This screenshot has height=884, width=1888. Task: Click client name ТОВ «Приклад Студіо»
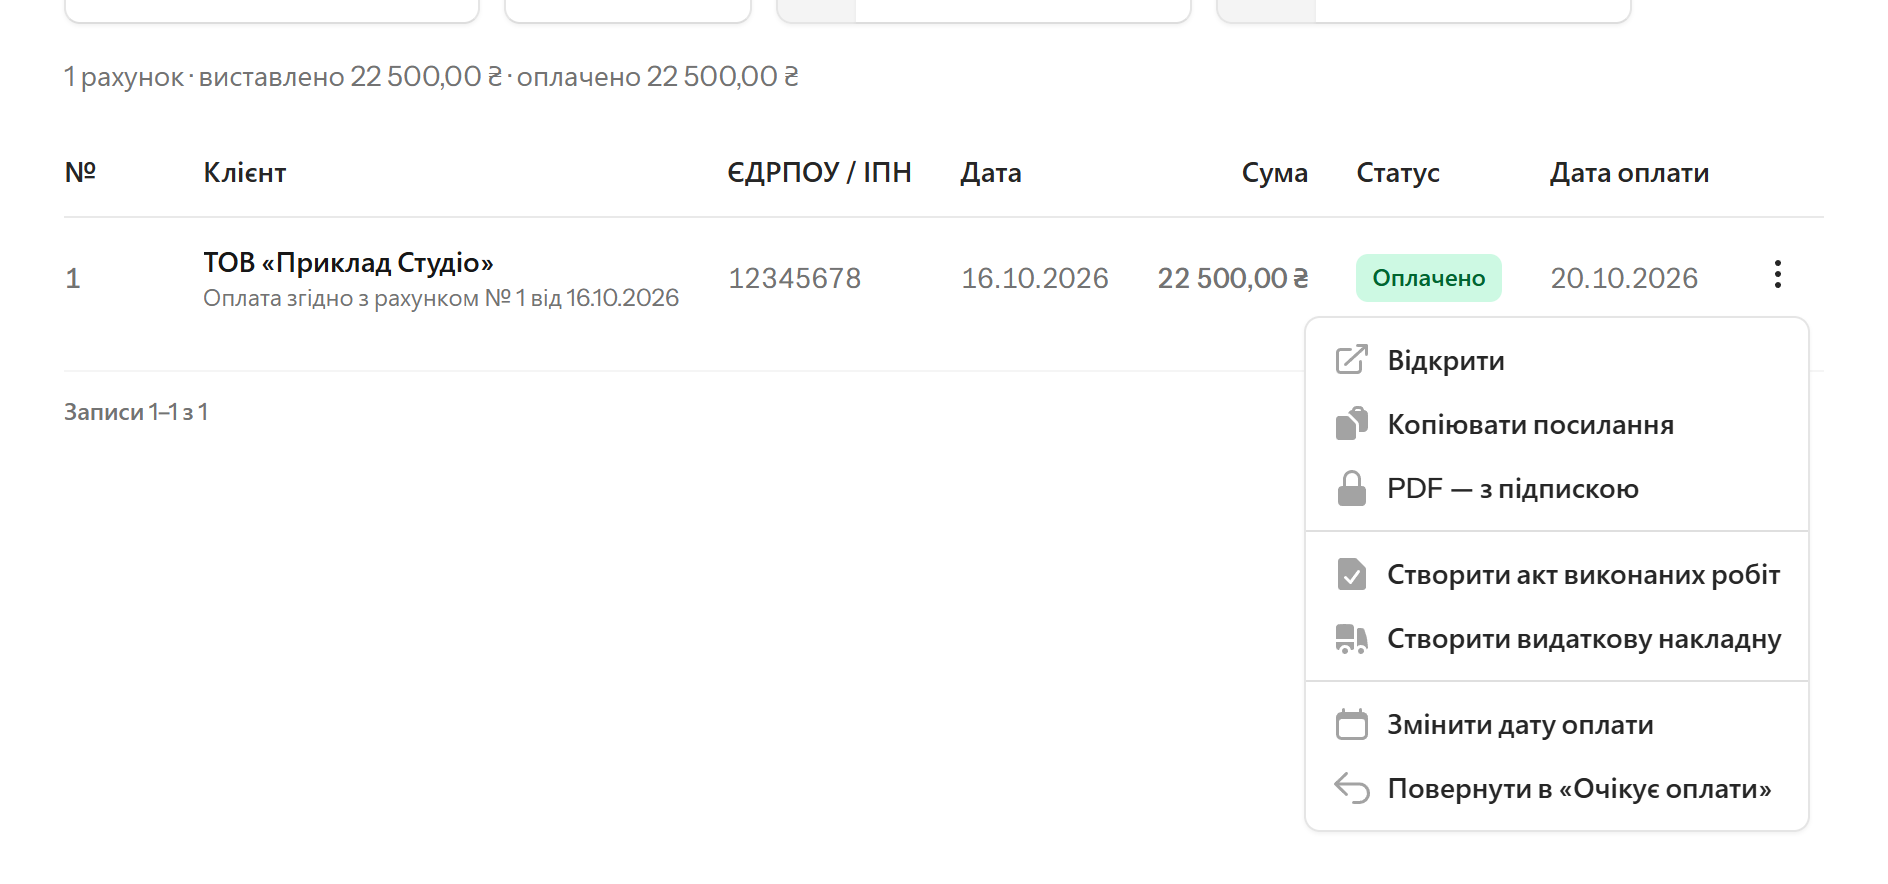pyautogui.click(x=348, y=262)
